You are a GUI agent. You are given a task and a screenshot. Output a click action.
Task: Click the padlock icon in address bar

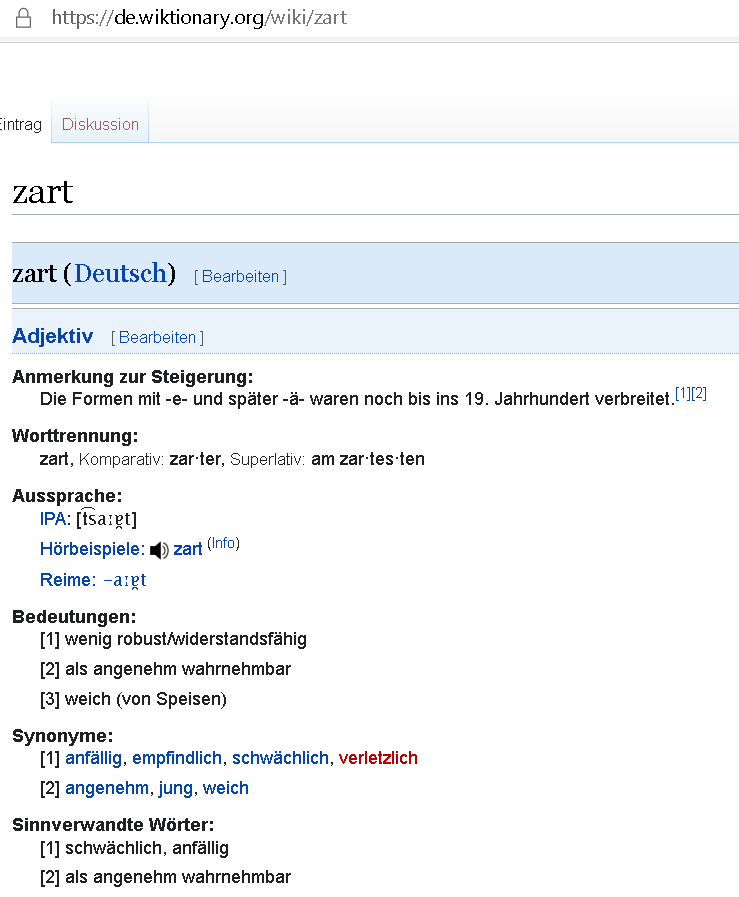tap(23, 18)
